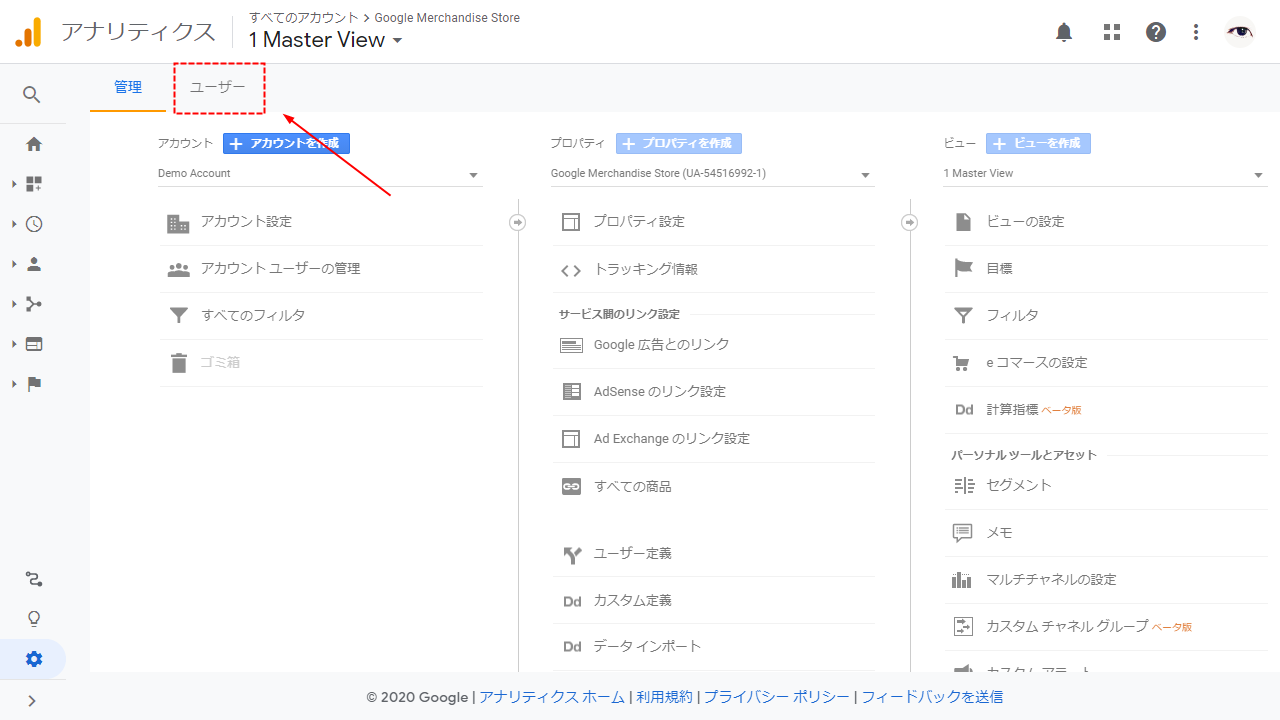Image resolution: width=1280 pixels, height=720 pixels.
Task: Open the Admin gear icon in sidebar
Action: click(34, 659)
